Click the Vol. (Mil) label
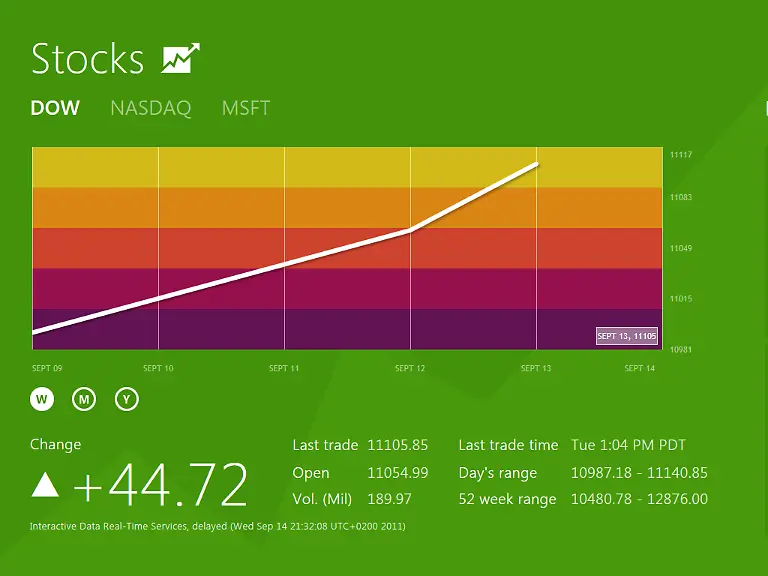The image size is (768, 576). click(322, 499)
